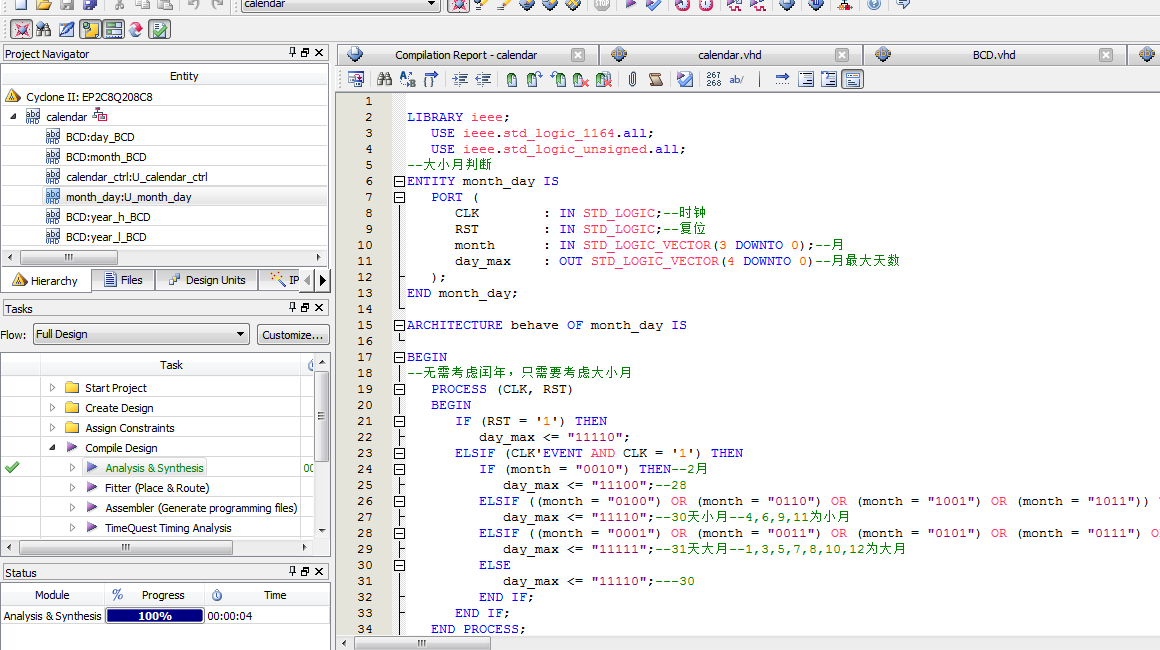This screenshot has width=1160, height=650.
Task: Click the paperclip icon in editor toolbar
Action: point(632,79)
